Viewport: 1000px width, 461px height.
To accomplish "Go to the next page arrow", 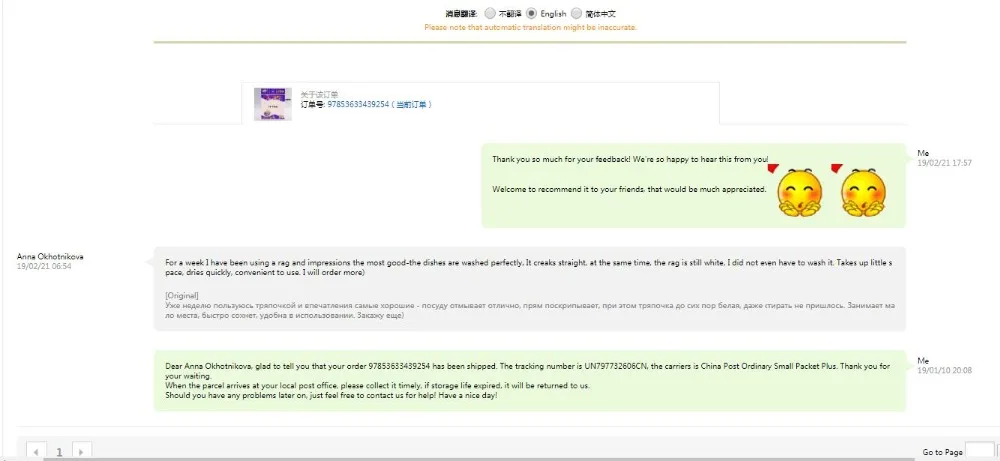I will point(82,451).
